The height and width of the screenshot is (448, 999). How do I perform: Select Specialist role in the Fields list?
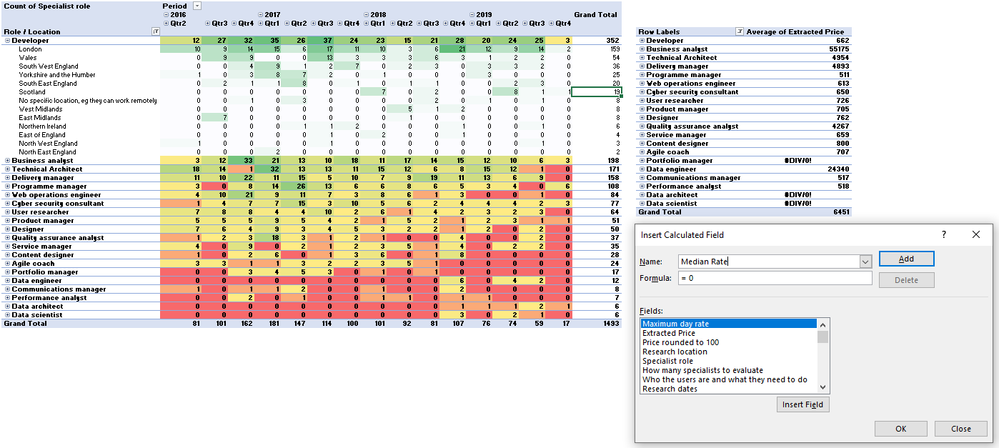click(728, 361)
